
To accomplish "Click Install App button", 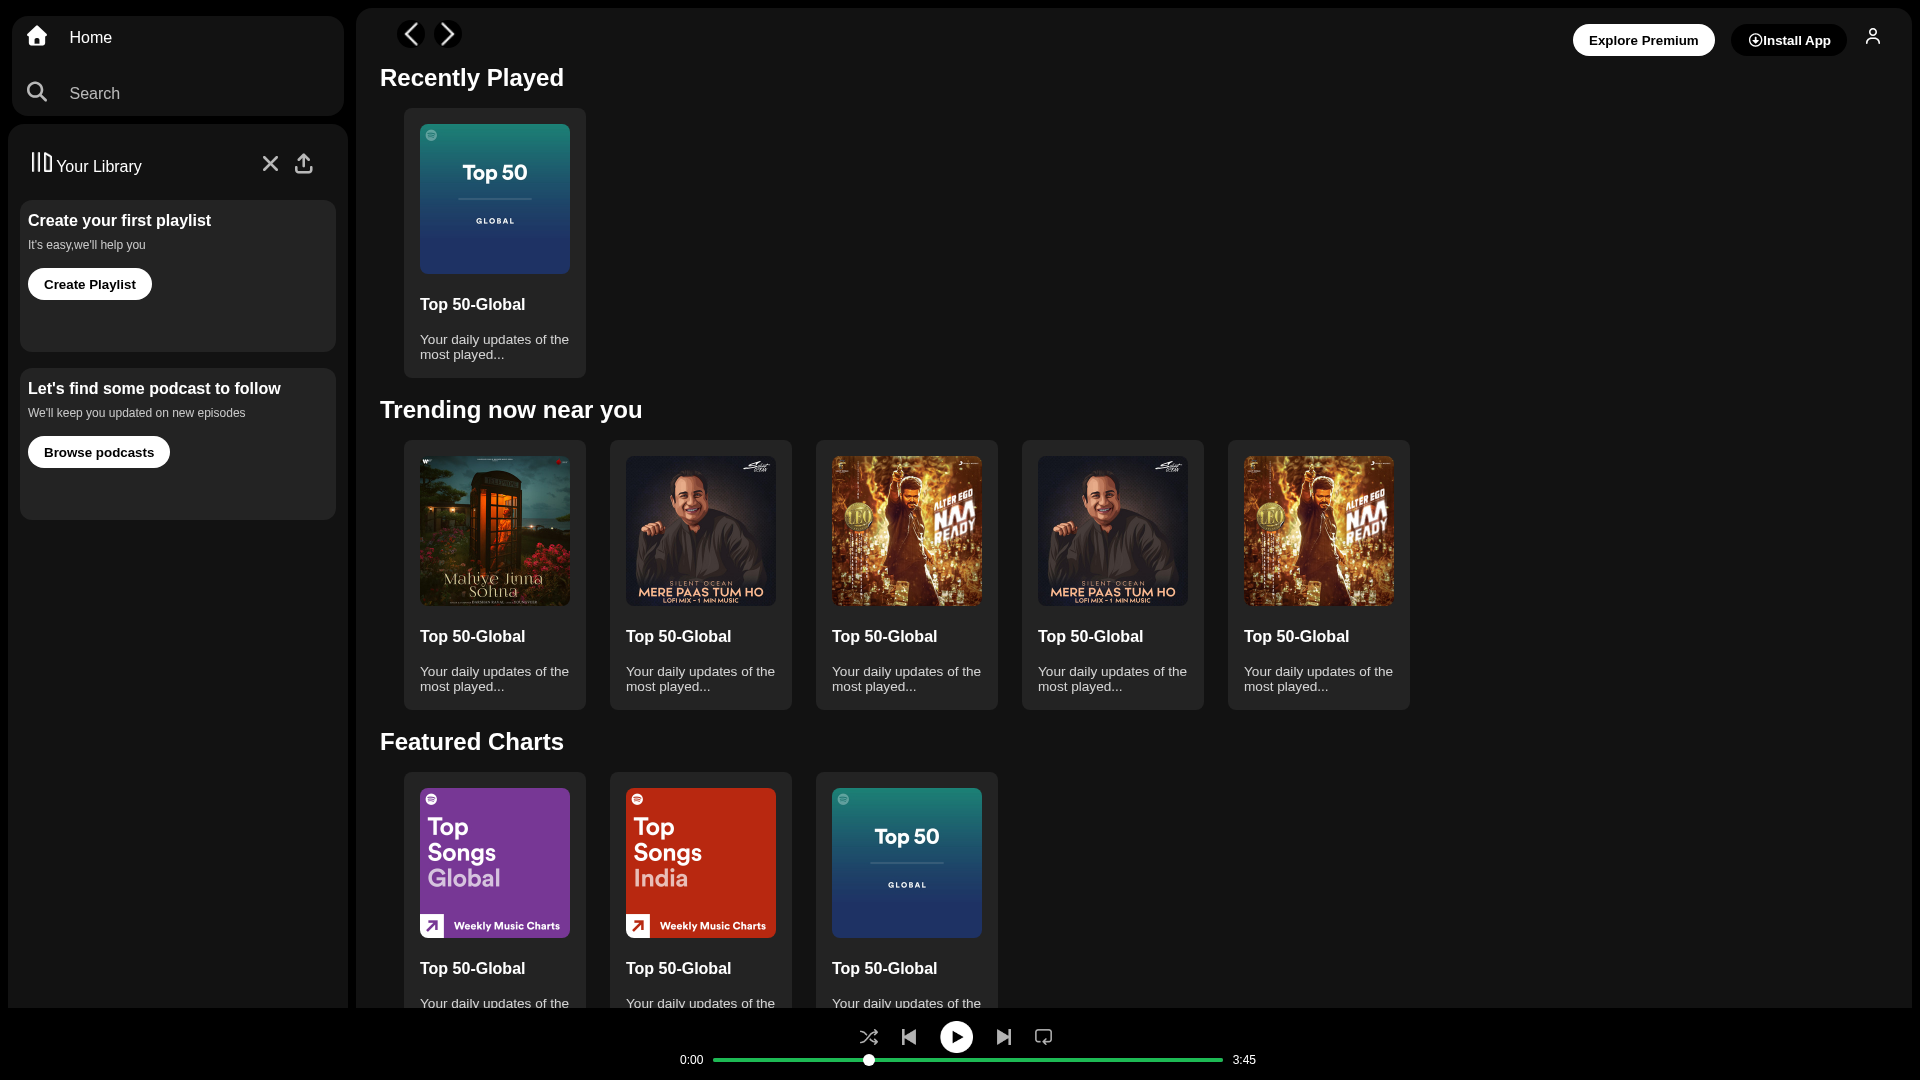I will click(x=1789, y=40).
